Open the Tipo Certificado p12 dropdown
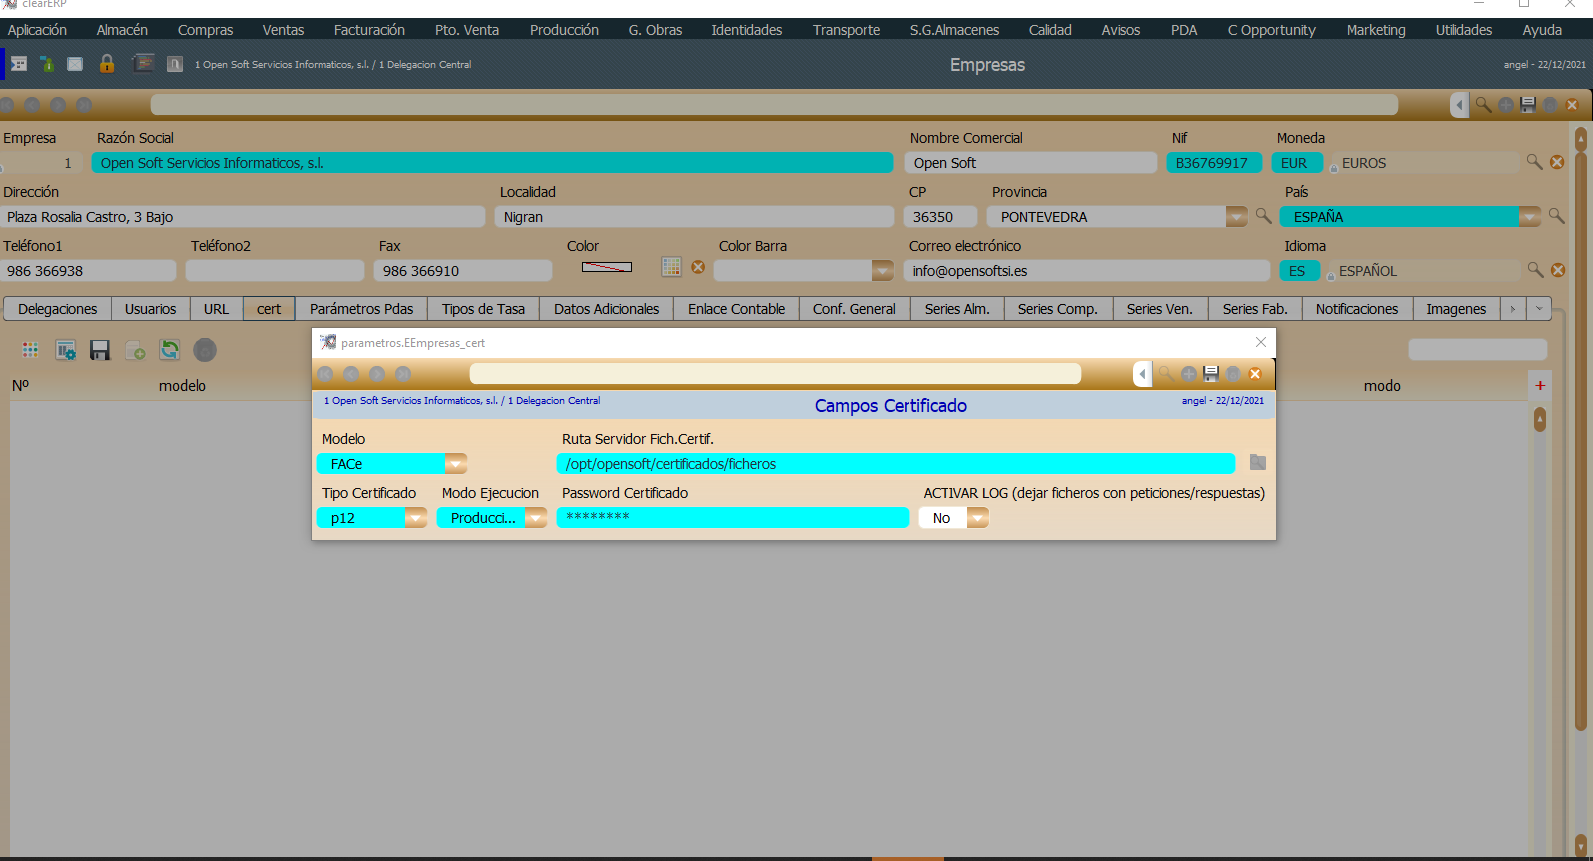 tap(416, 518)
